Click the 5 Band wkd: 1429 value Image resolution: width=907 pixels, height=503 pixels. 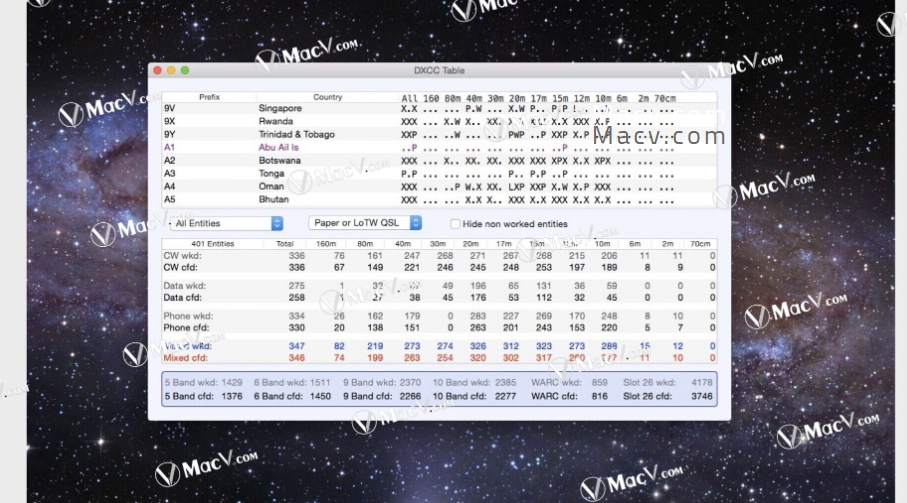[232, 383]
